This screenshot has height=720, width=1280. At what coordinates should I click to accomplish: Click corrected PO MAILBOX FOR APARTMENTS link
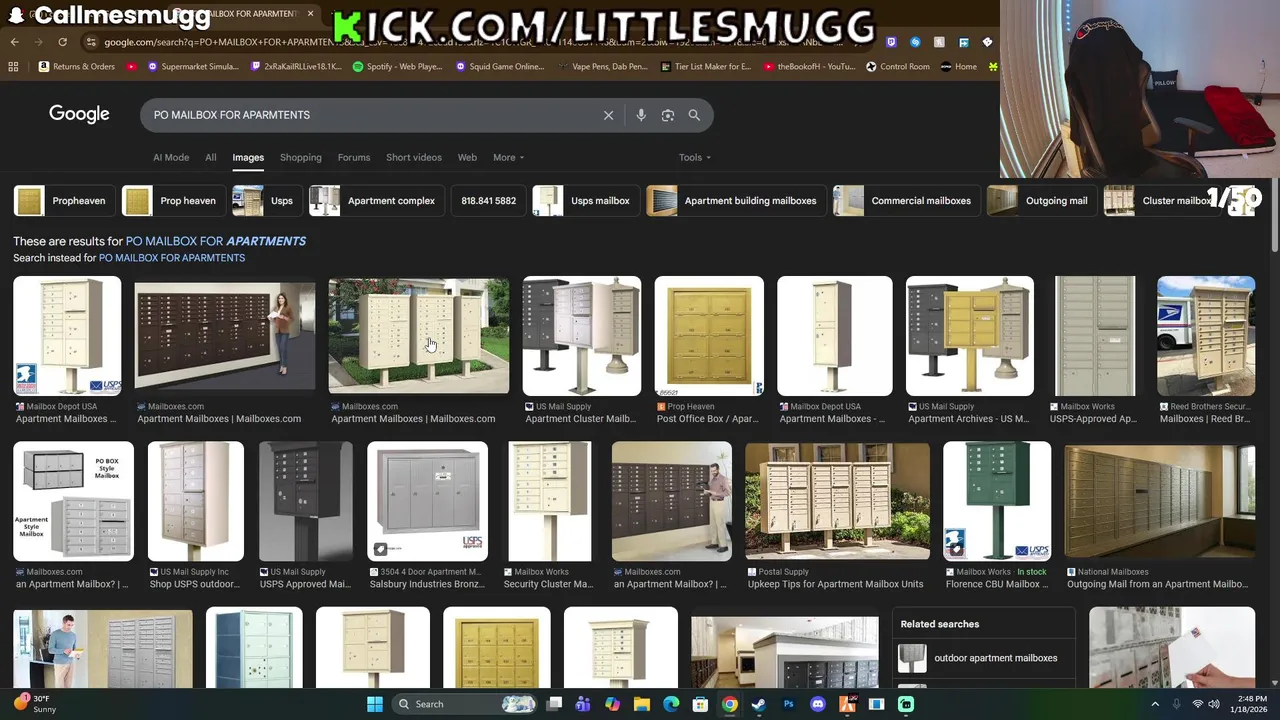coord(216,241)
